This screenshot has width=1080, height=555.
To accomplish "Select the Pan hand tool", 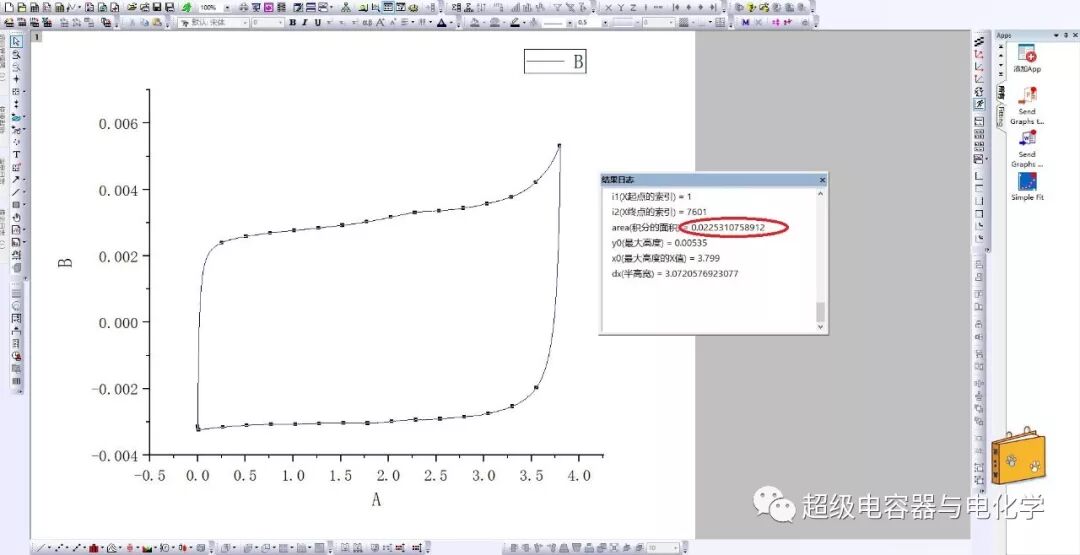I will pos(17,217).
